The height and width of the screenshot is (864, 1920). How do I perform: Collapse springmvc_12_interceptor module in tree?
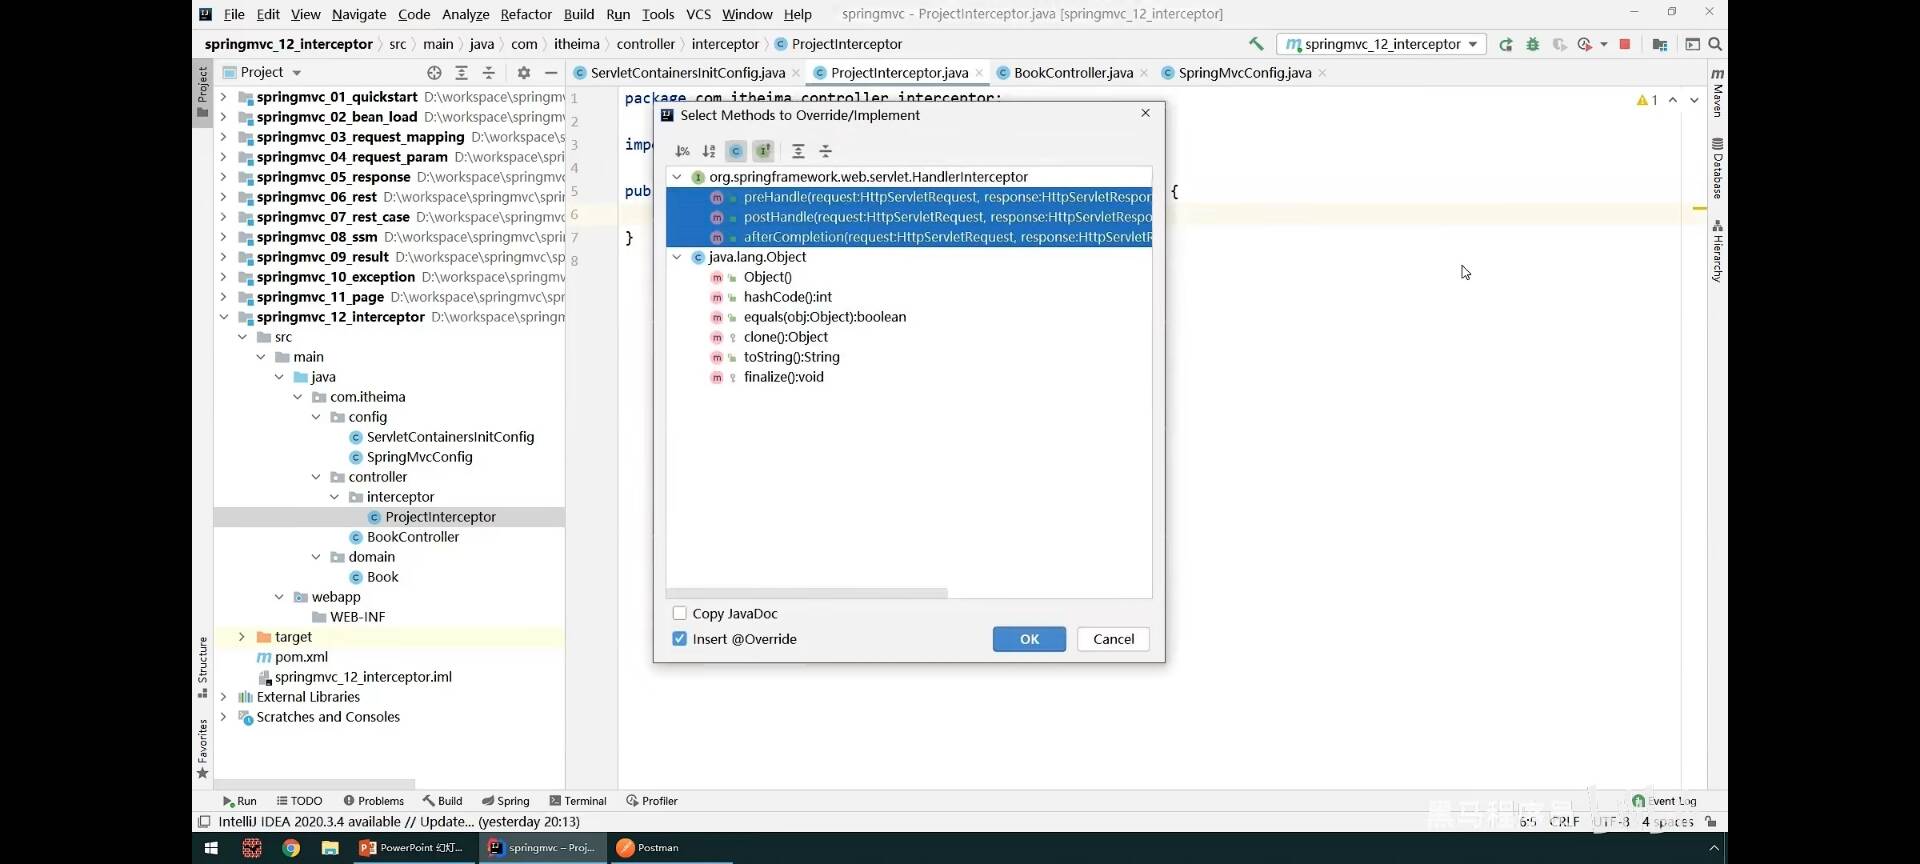coord(223,317)
